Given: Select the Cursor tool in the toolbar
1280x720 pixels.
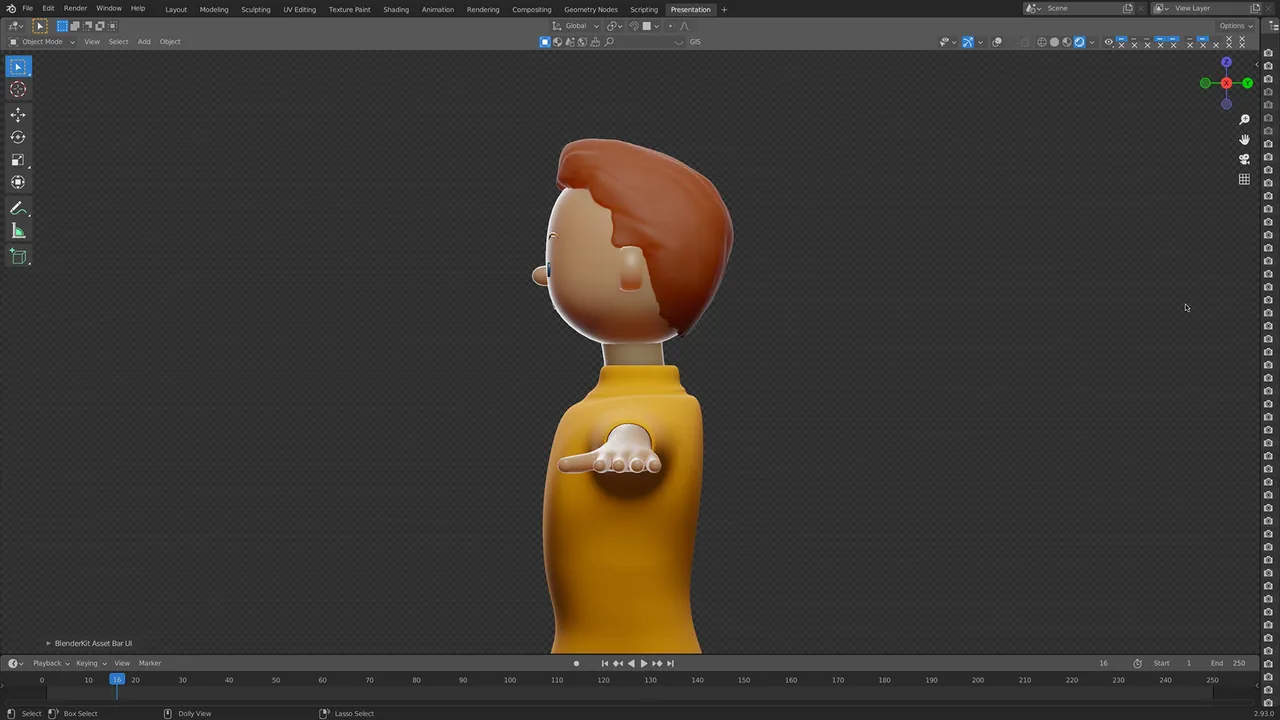Looking at the screenshot, I should [18, 90].
